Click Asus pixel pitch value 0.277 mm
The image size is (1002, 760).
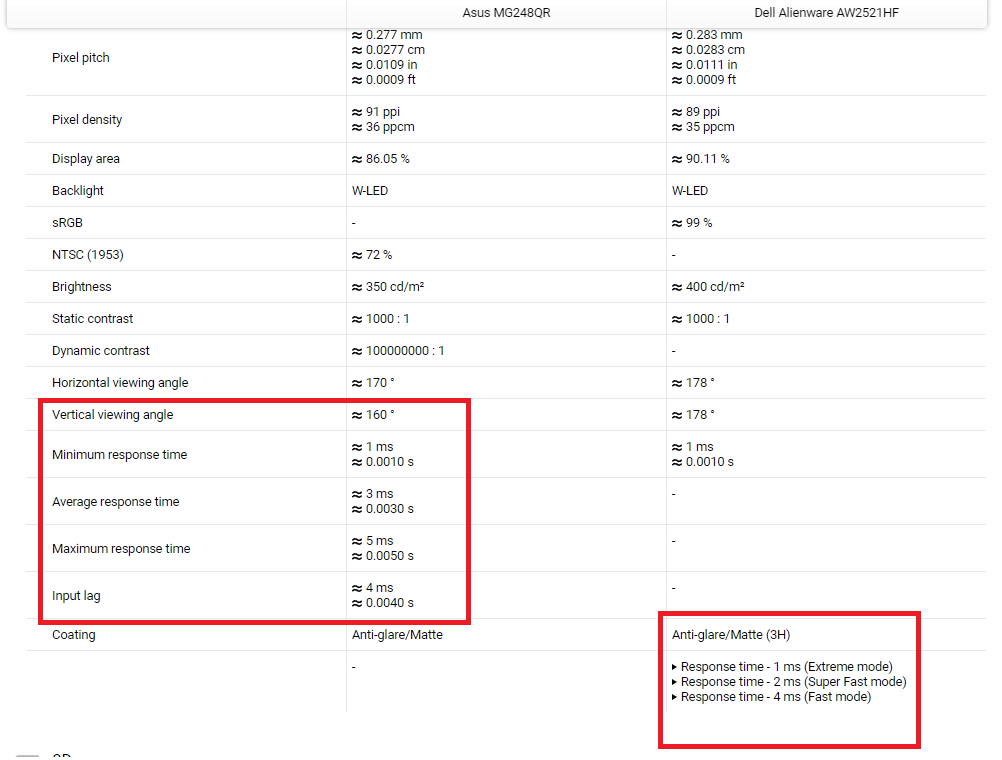[387, 35]
